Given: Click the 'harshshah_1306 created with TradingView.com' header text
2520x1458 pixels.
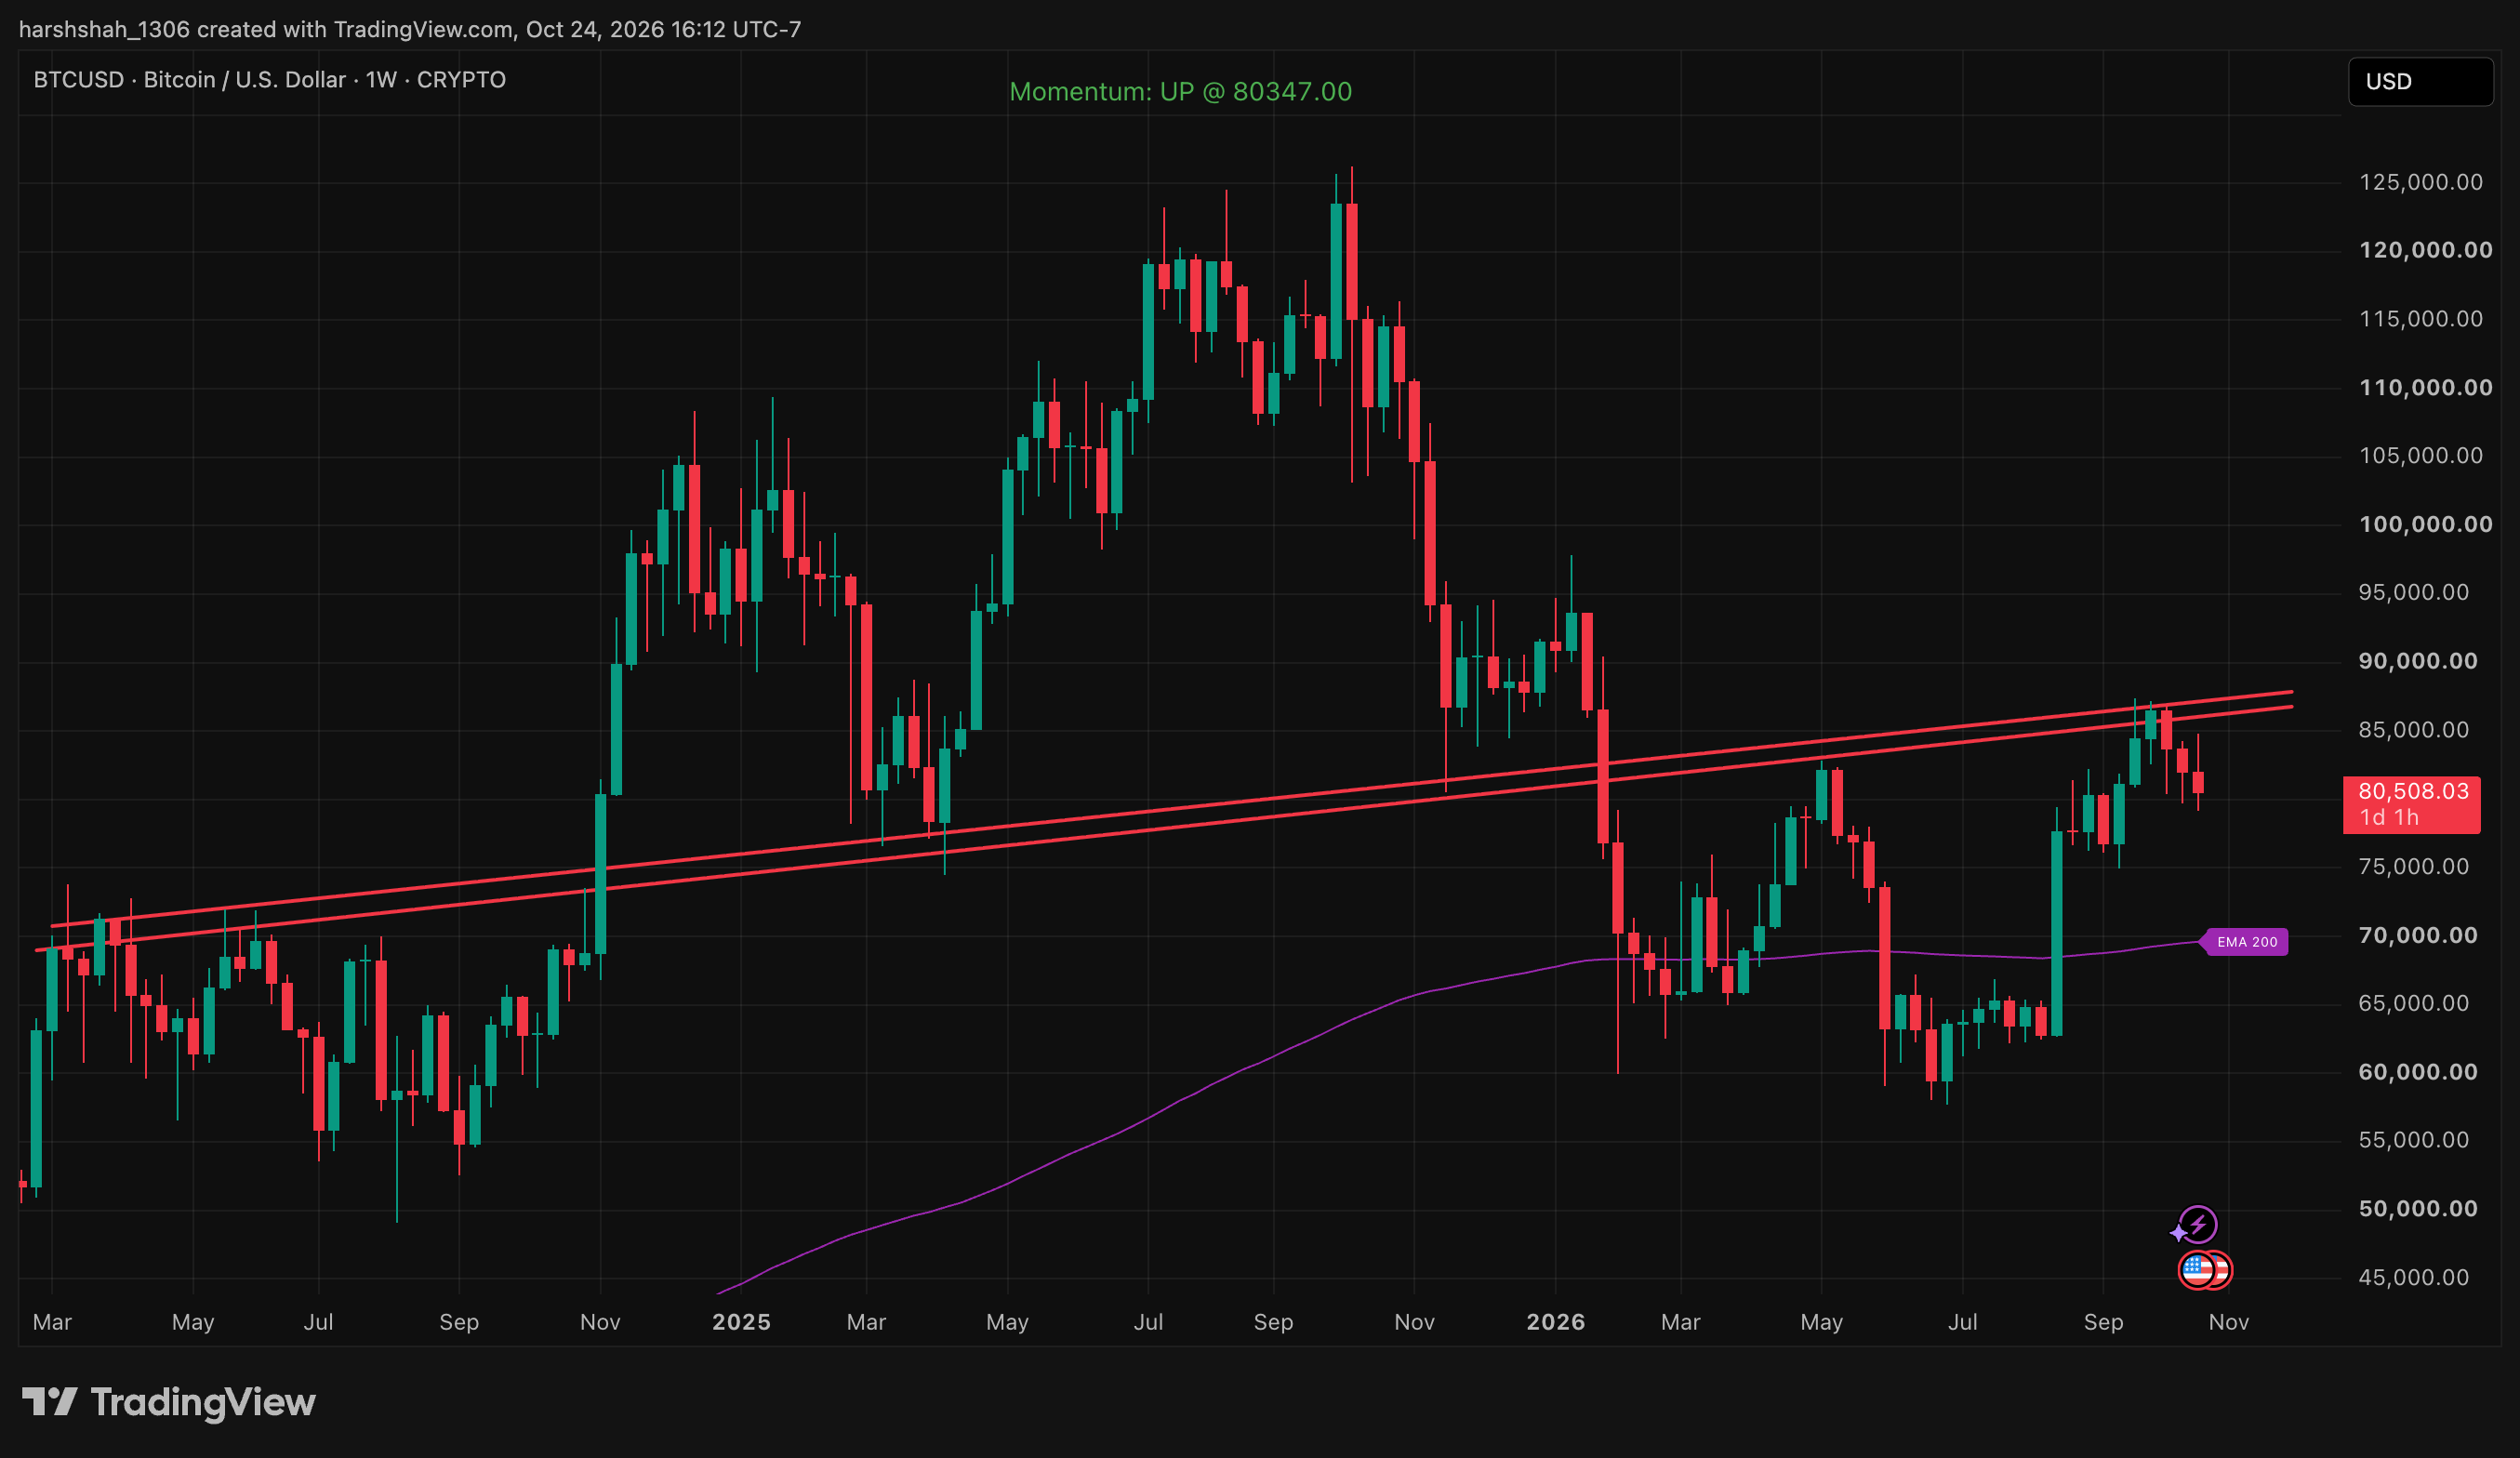Looking at the screenshot, I should click(x=266, y=29).
